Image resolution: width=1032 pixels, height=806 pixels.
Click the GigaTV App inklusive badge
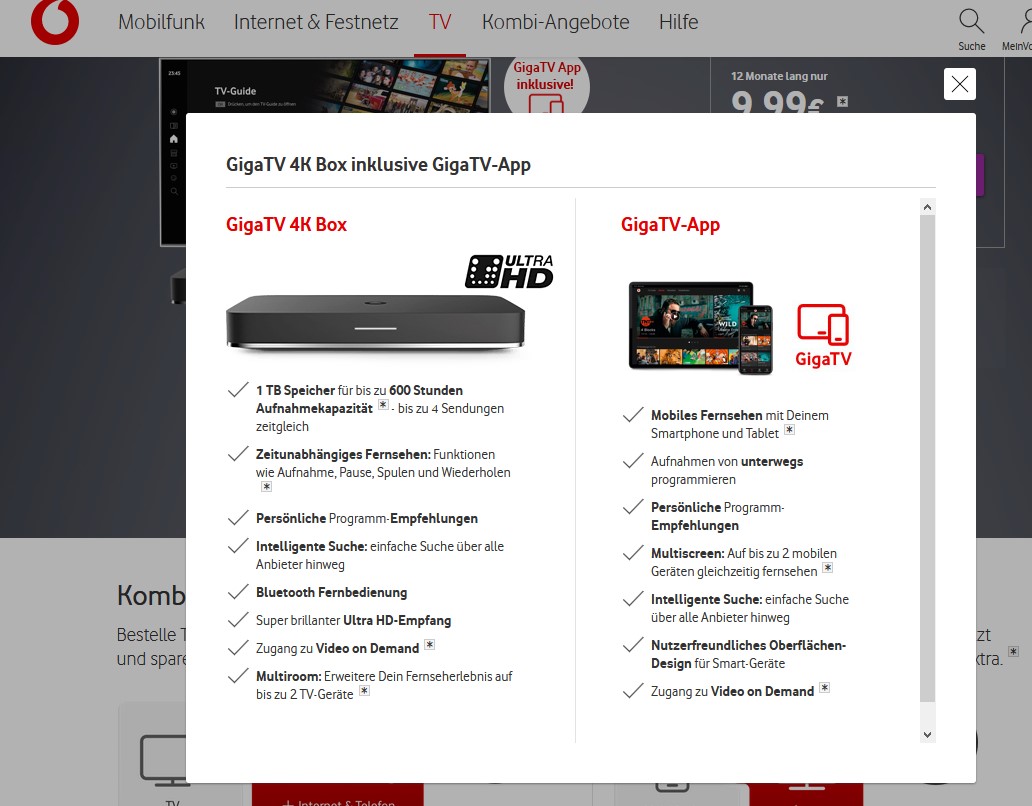(x=546, y=86)
